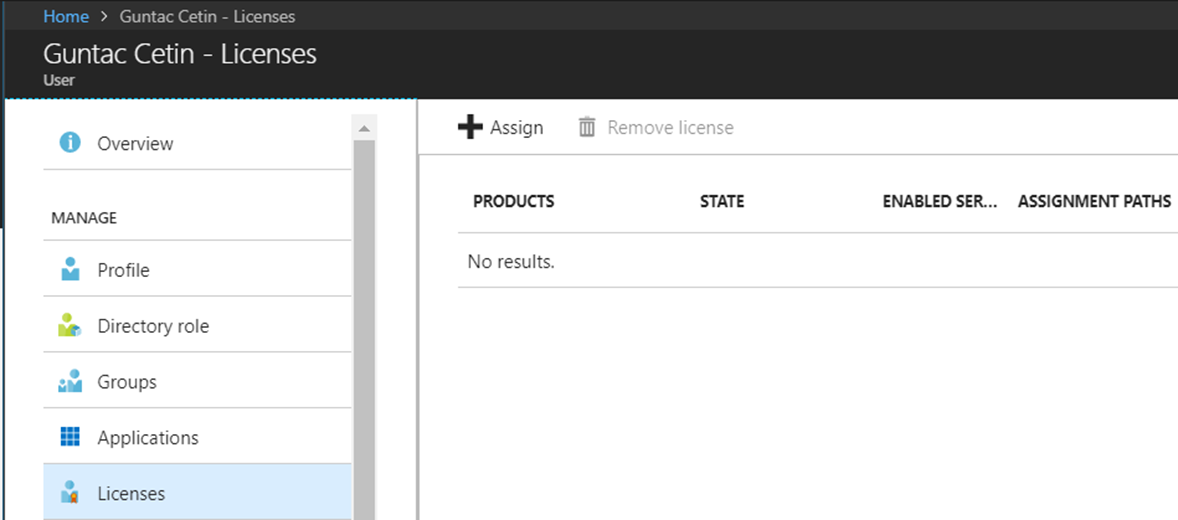Click the Remove license button text
Image resolution: width=1178 pixels, height=520 pixels.
[670, 128]
